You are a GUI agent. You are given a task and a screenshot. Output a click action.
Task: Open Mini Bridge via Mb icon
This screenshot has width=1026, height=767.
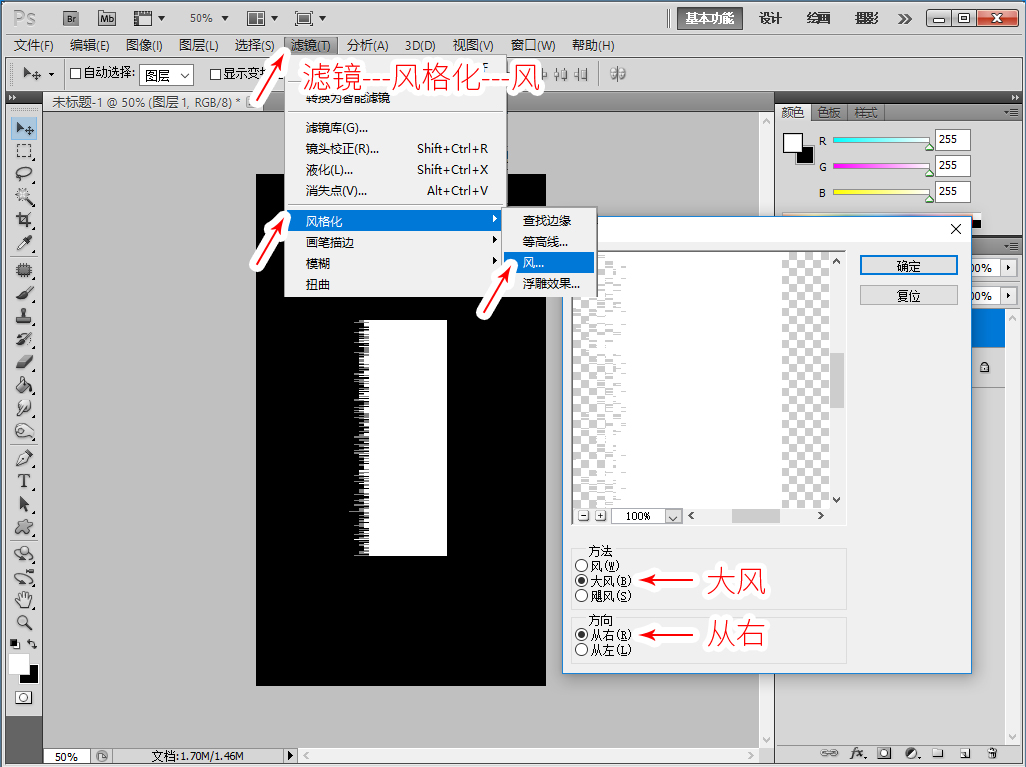coord(107,18)
